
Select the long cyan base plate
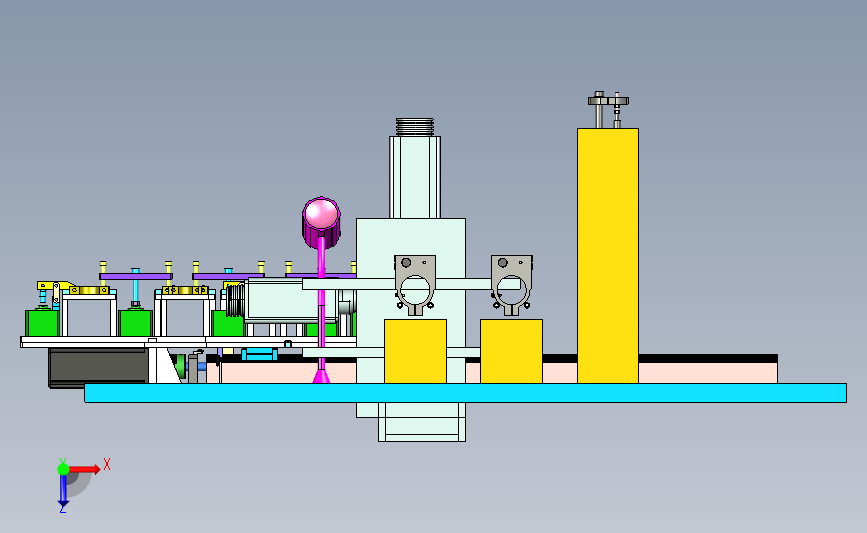point(465,393)
